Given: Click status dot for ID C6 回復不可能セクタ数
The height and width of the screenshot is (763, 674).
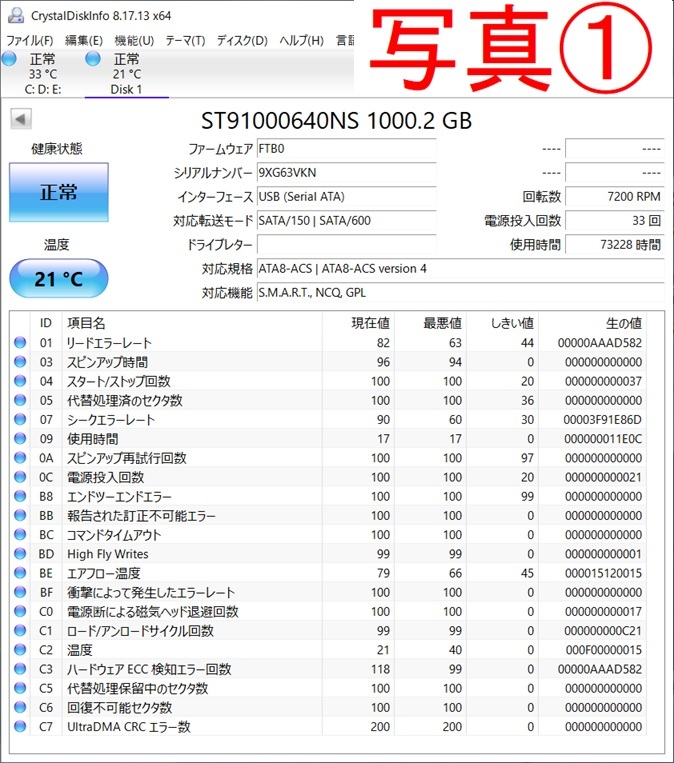Looking at the screenshot, I should coord(20,707).
